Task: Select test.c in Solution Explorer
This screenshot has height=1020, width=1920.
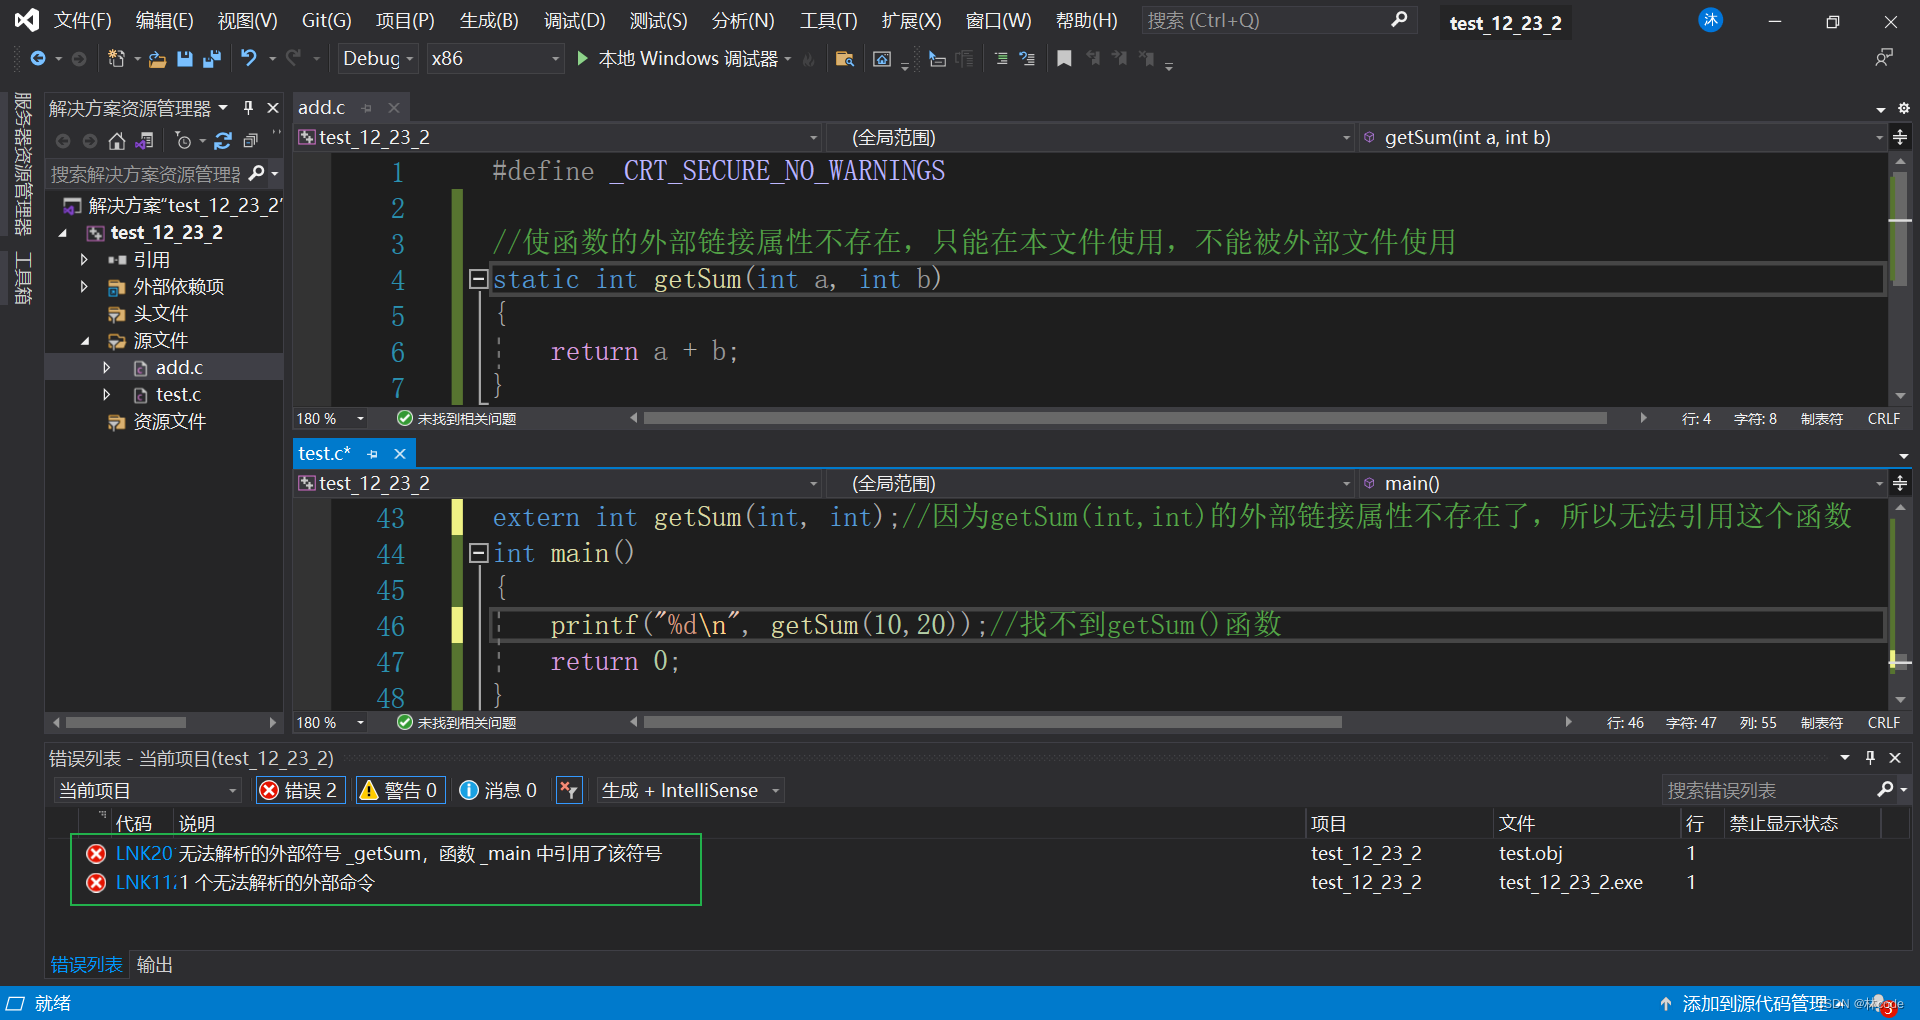Action: pos(178,395)
